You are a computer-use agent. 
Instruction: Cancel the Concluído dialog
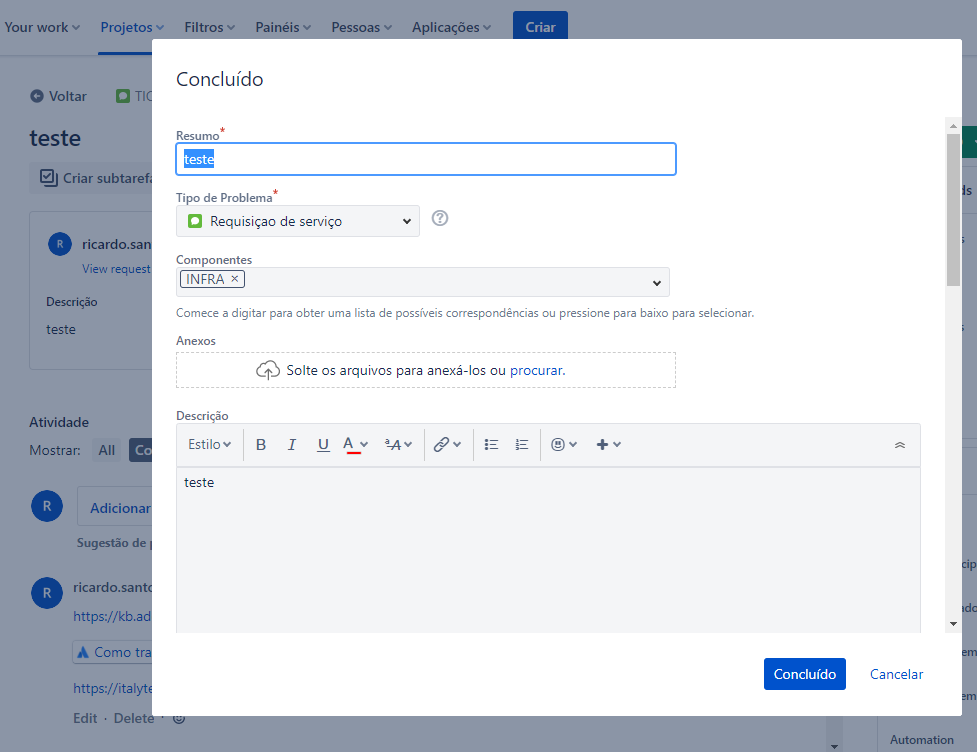[896, 674]
